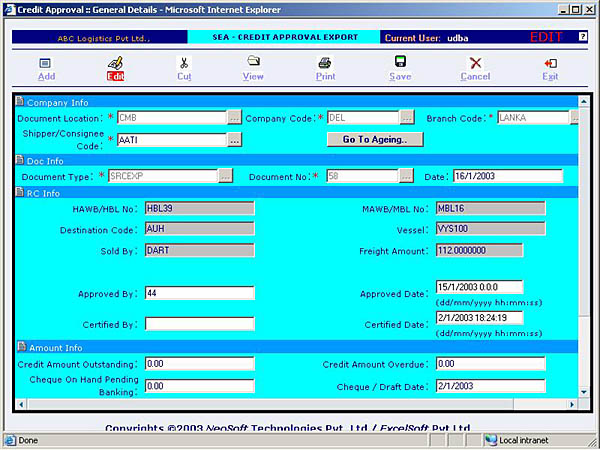Open lookup beside Document Type field
The height and width of the screenshot is (450, 600).
tap(225, 176)
